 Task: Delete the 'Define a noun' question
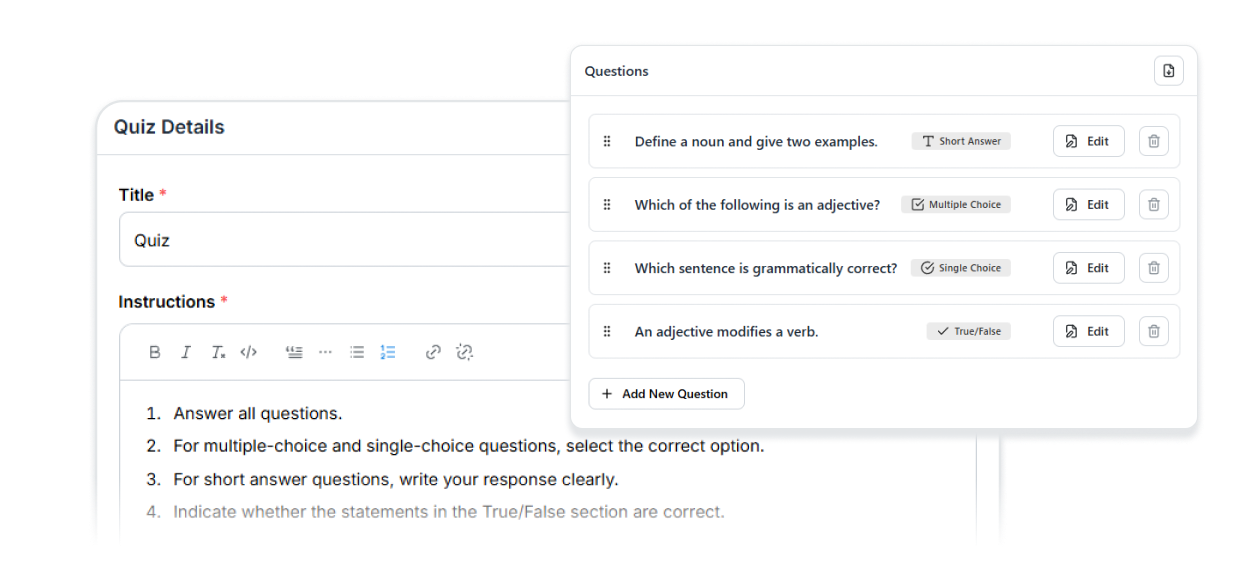[1154, 141]
